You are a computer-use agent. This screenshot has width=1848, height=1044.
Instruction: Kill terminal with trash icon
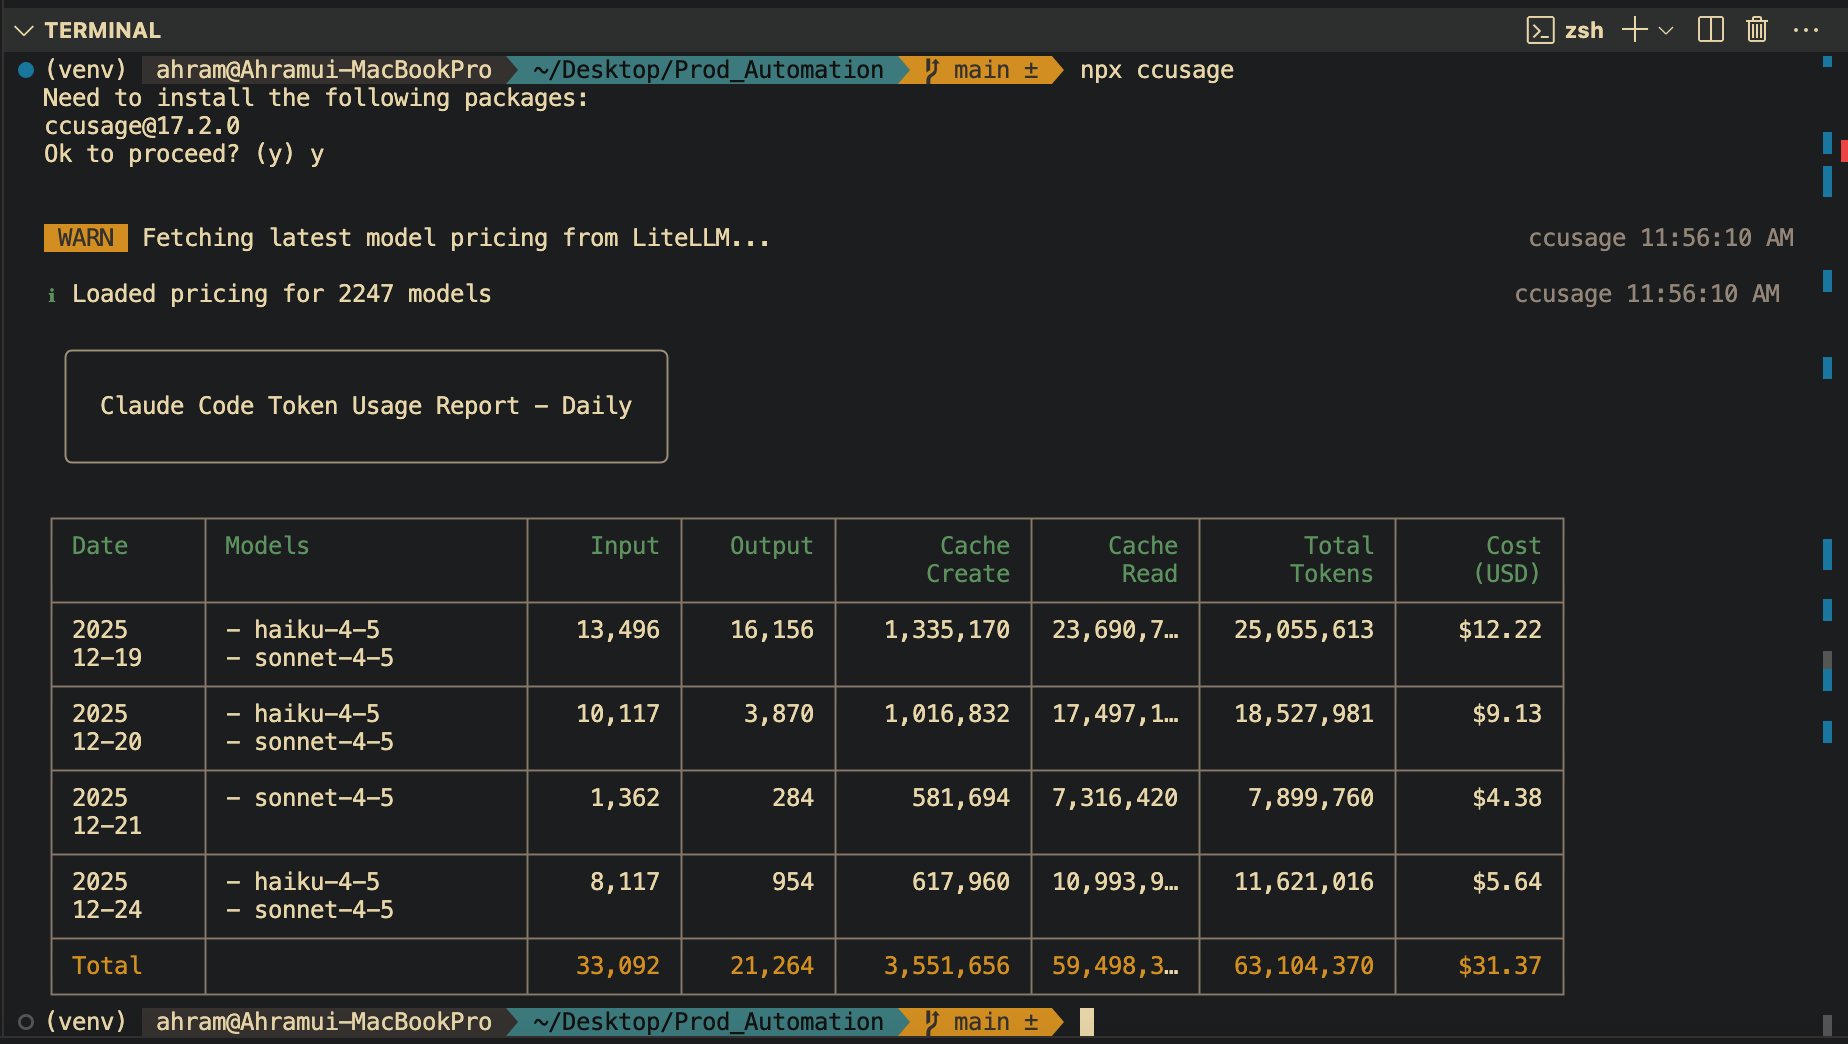(1757, 30)
